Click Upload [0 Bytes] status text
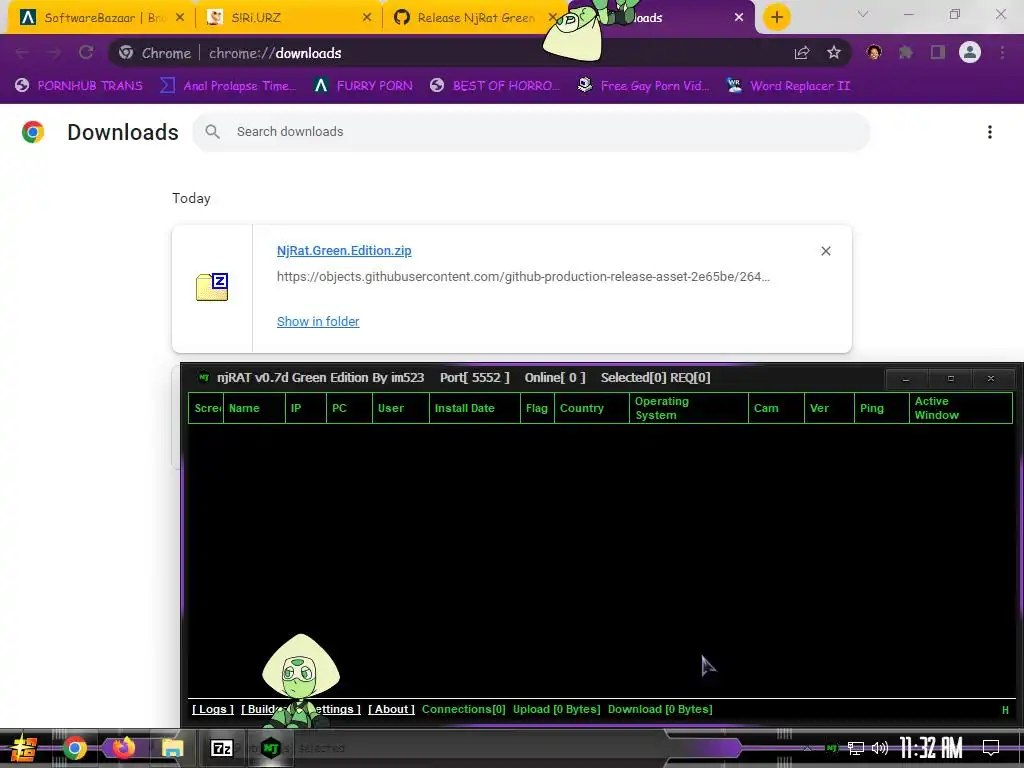 (x=556, y=709)
